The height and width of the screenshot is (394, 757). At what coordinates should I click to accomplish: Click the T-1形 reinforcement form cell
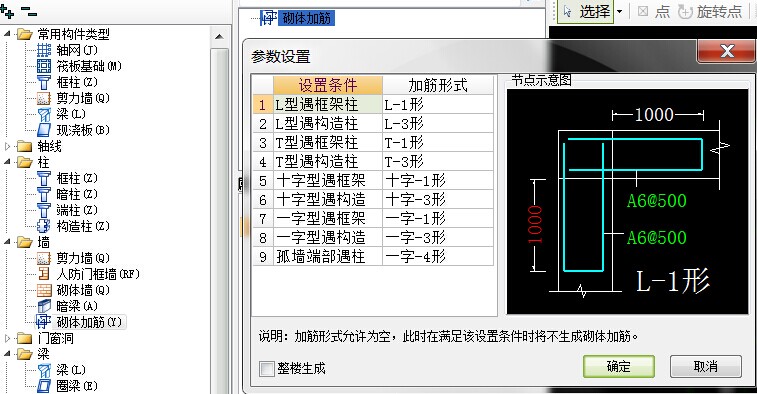point(438,142)
